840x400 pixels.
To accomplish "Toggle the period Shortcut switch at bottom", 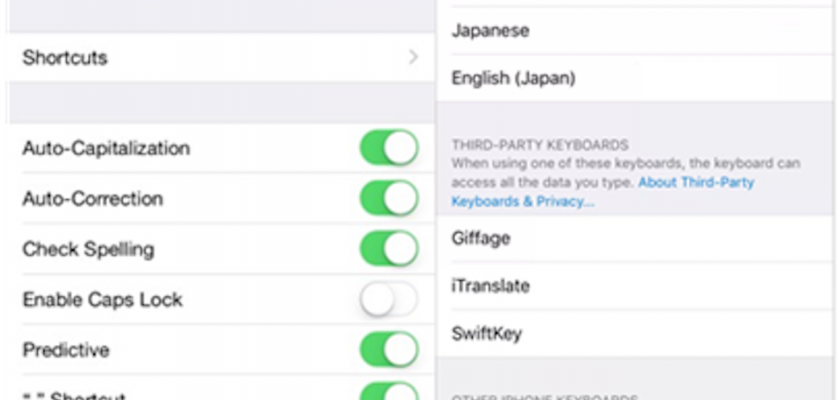I will (389, 393).
